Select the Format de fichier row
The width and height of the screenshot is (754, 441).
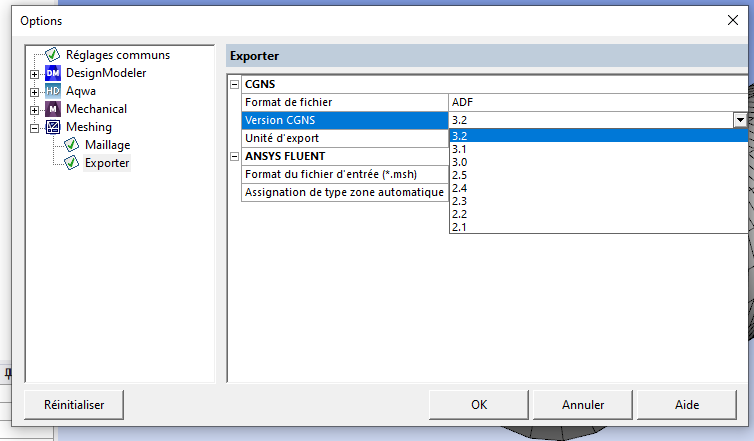pyautogui.click(x=340, y=102)
